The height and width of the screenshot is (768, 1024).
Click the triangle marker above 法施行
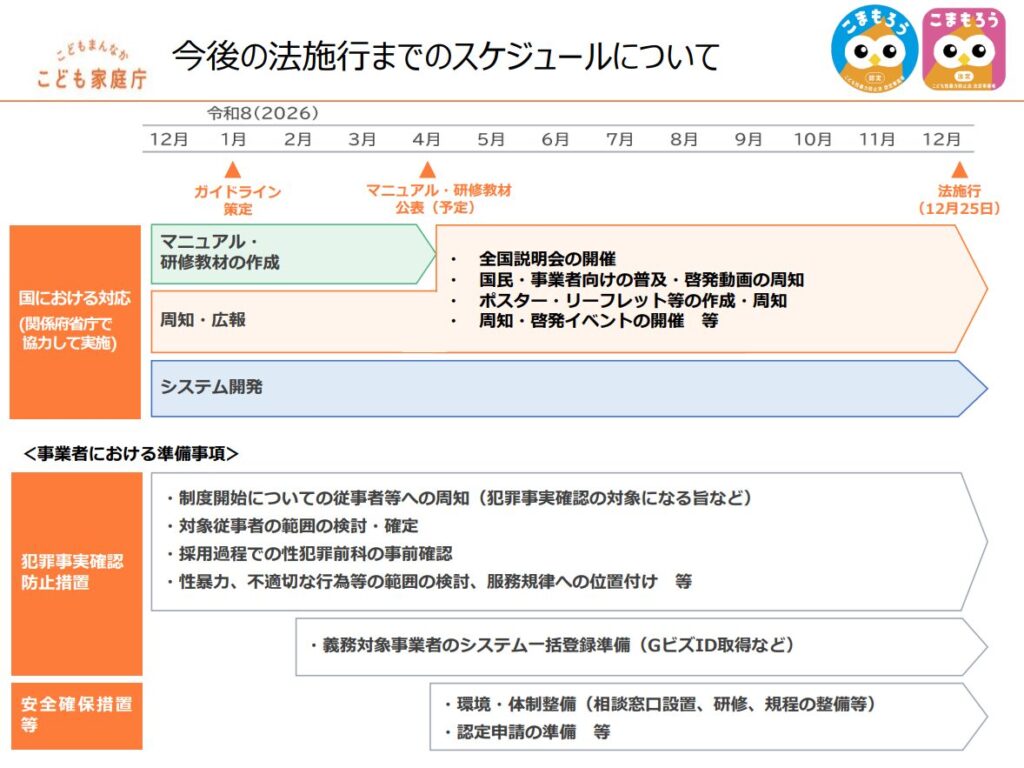point(959,170)
